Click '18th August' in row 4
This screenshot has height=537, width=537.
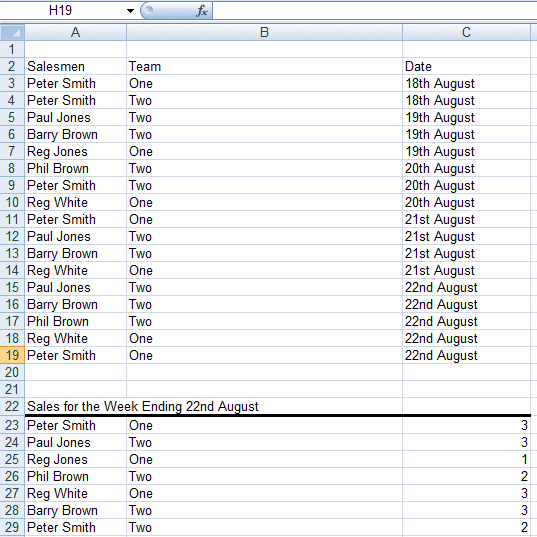(466, 100)
